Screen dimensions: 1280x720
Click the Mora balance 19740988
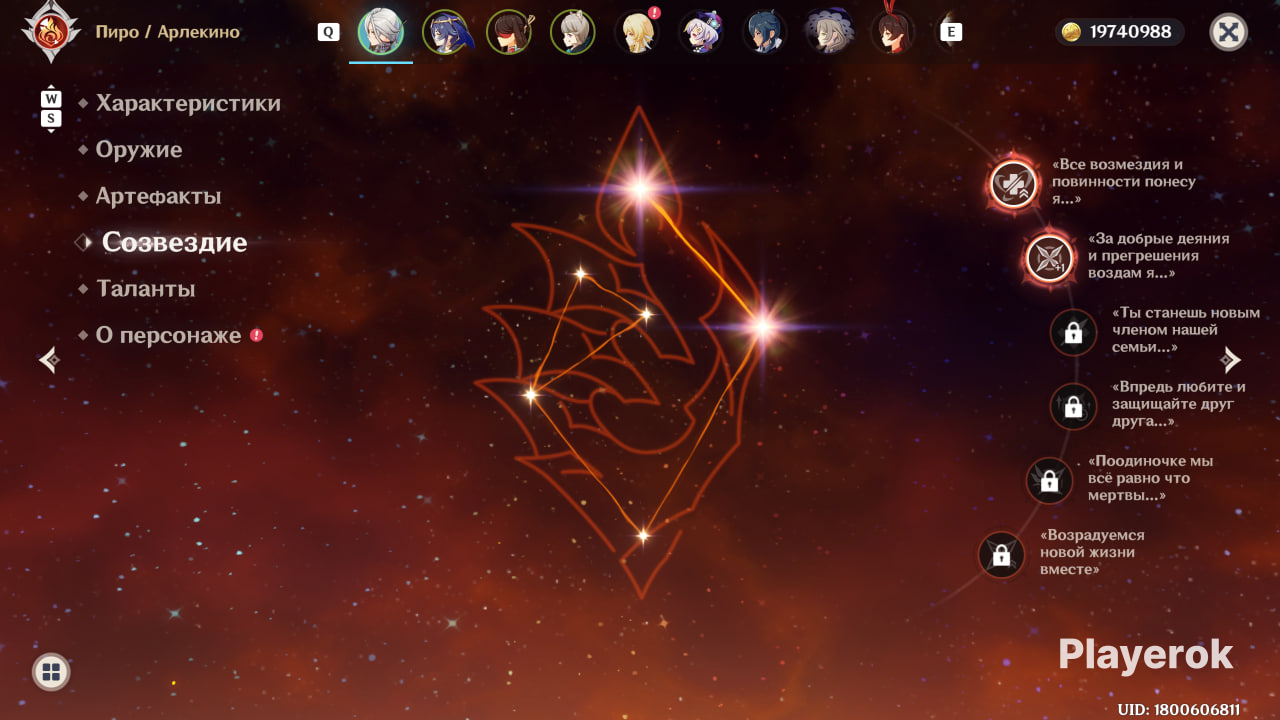pyautogui.click(x=1131, y=32)
